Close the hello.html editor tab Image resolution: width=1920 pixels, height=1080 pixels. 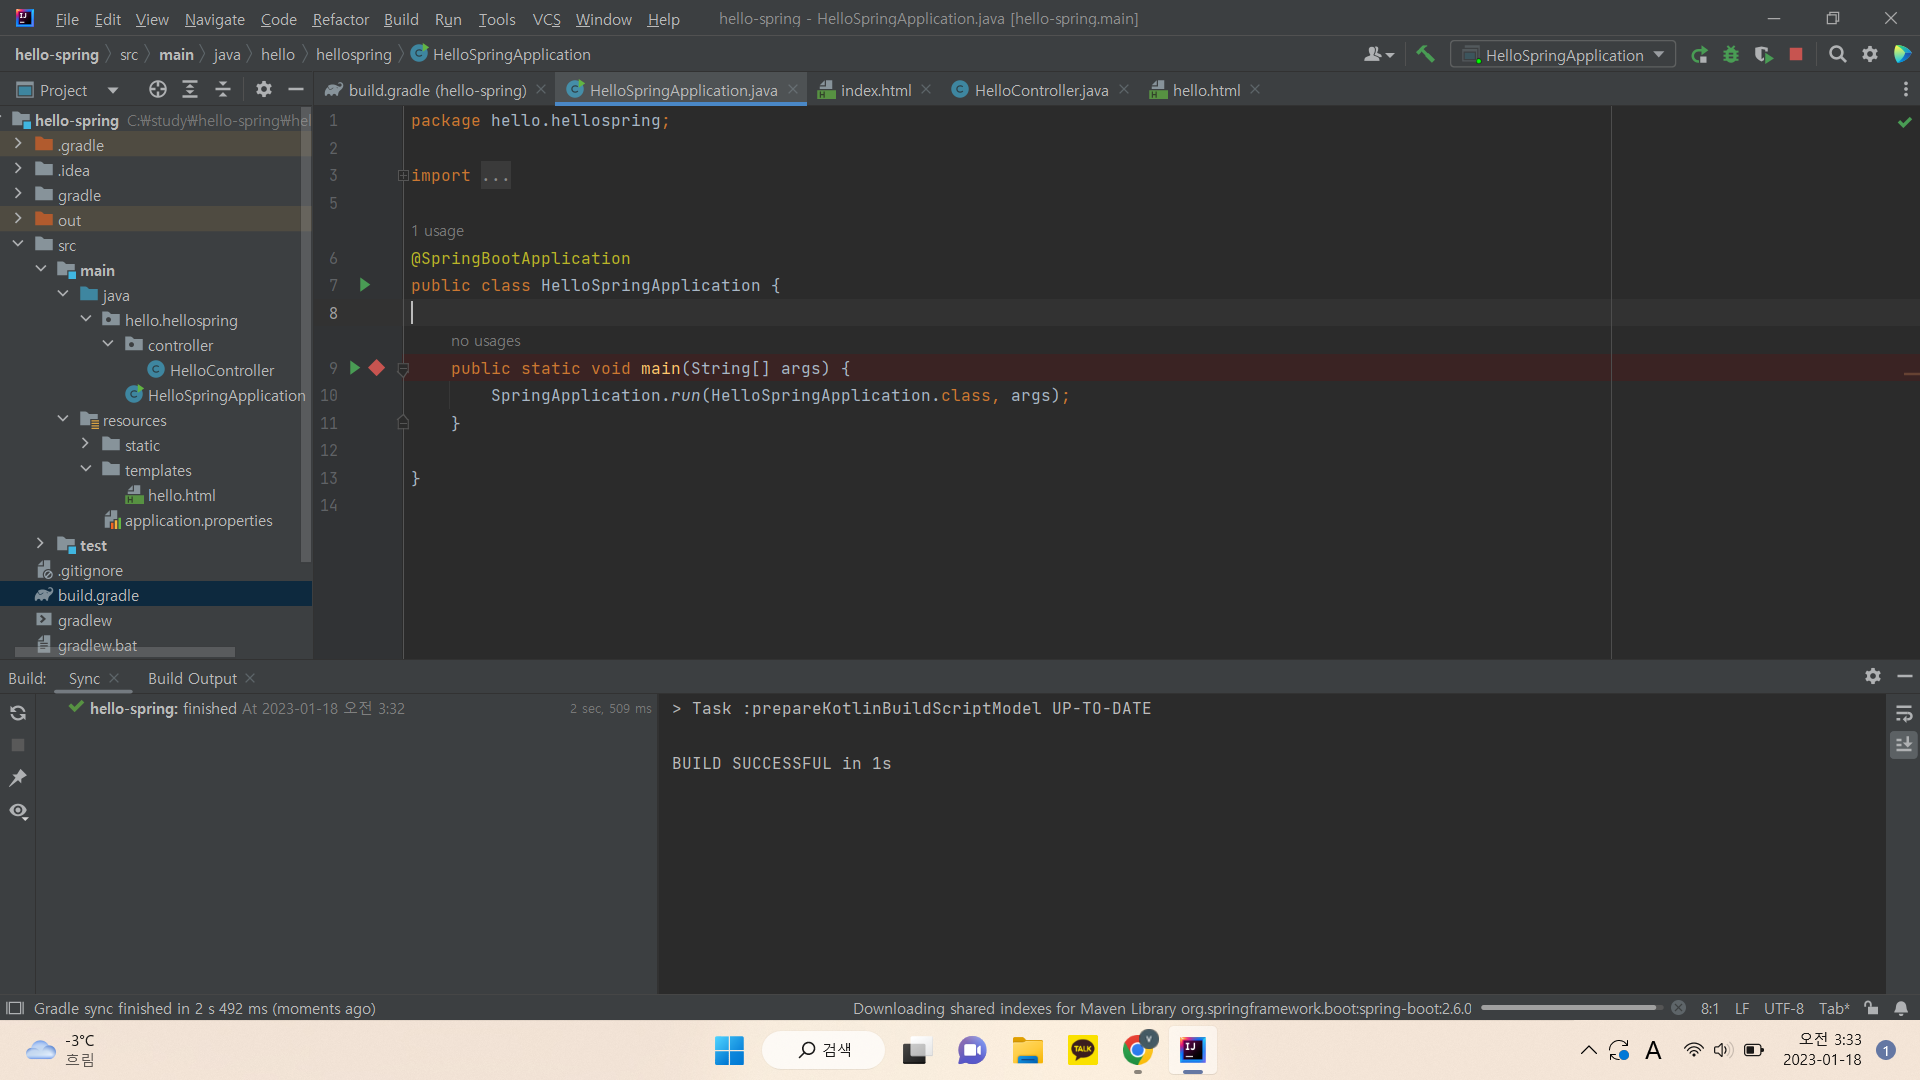pyautogui.click(x=1255, y=90)
